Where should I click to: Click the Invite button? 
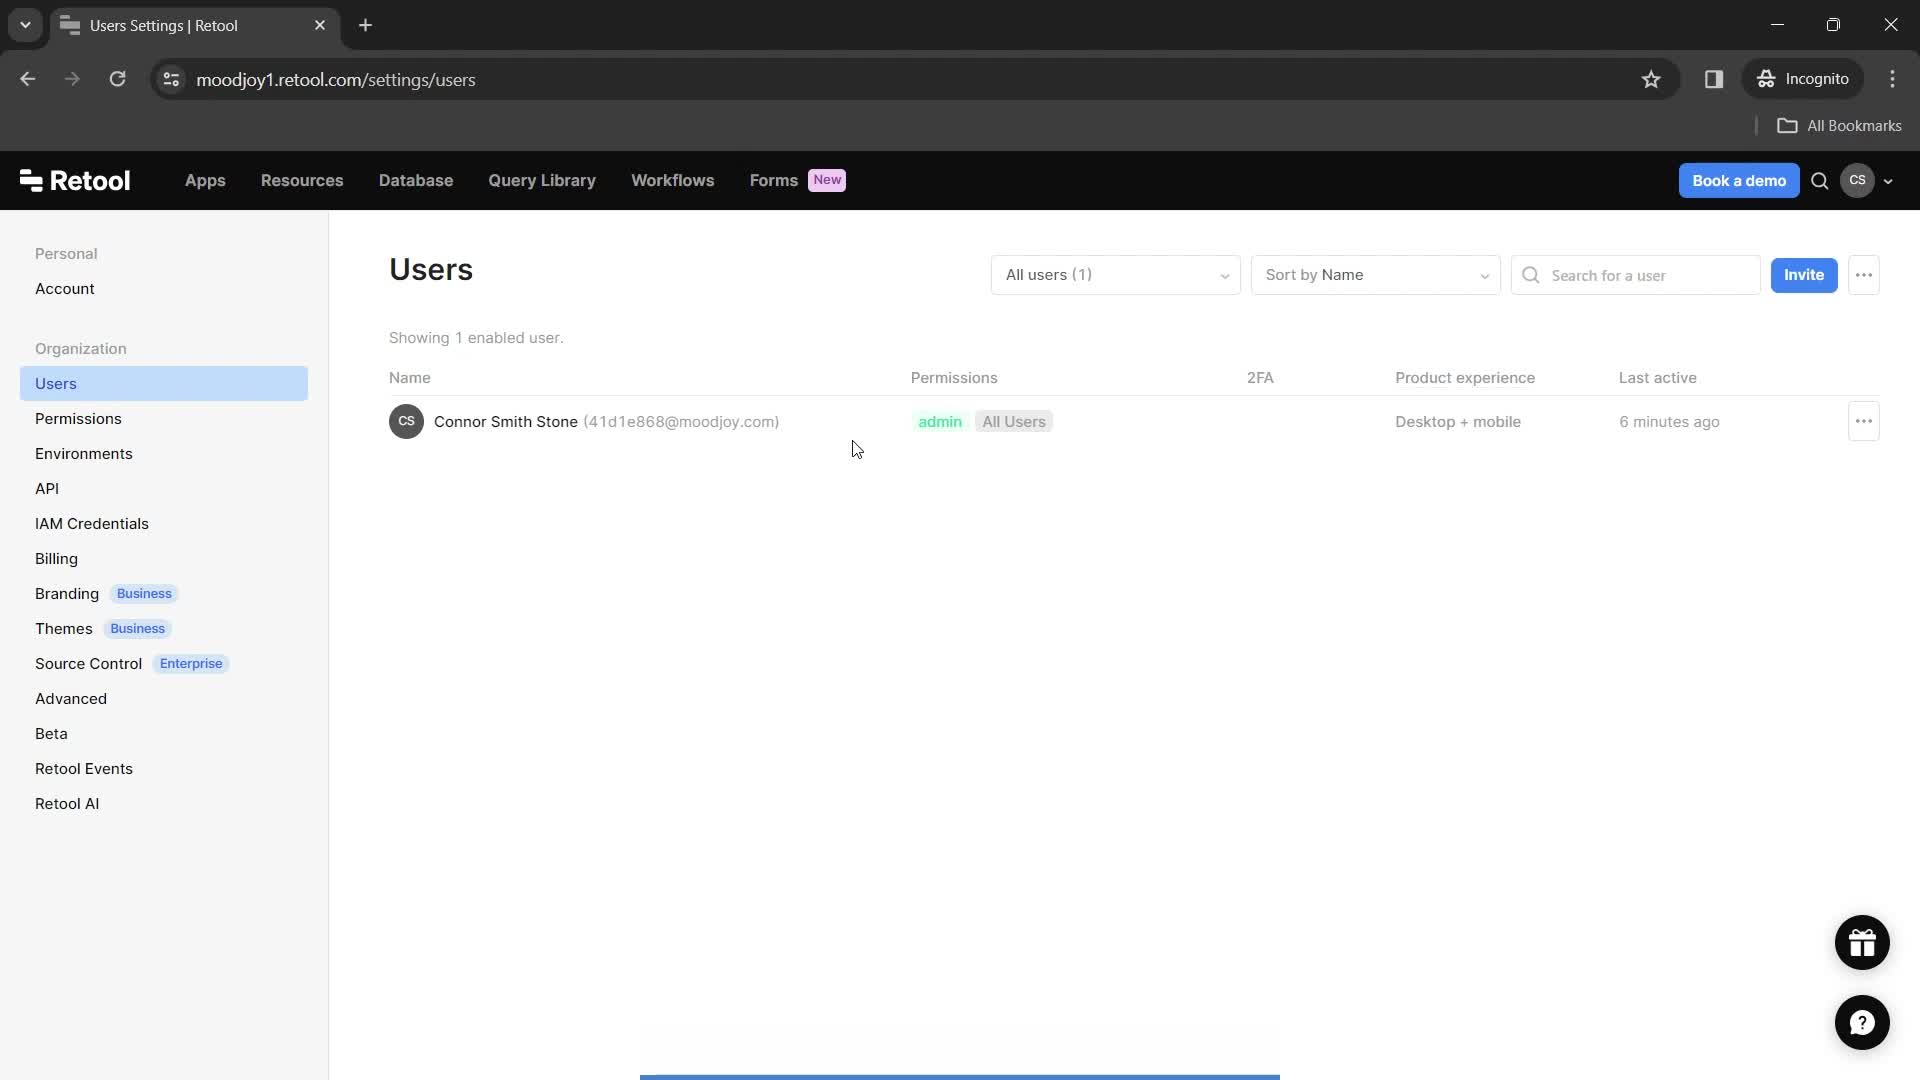click(x=1805, y=274)
